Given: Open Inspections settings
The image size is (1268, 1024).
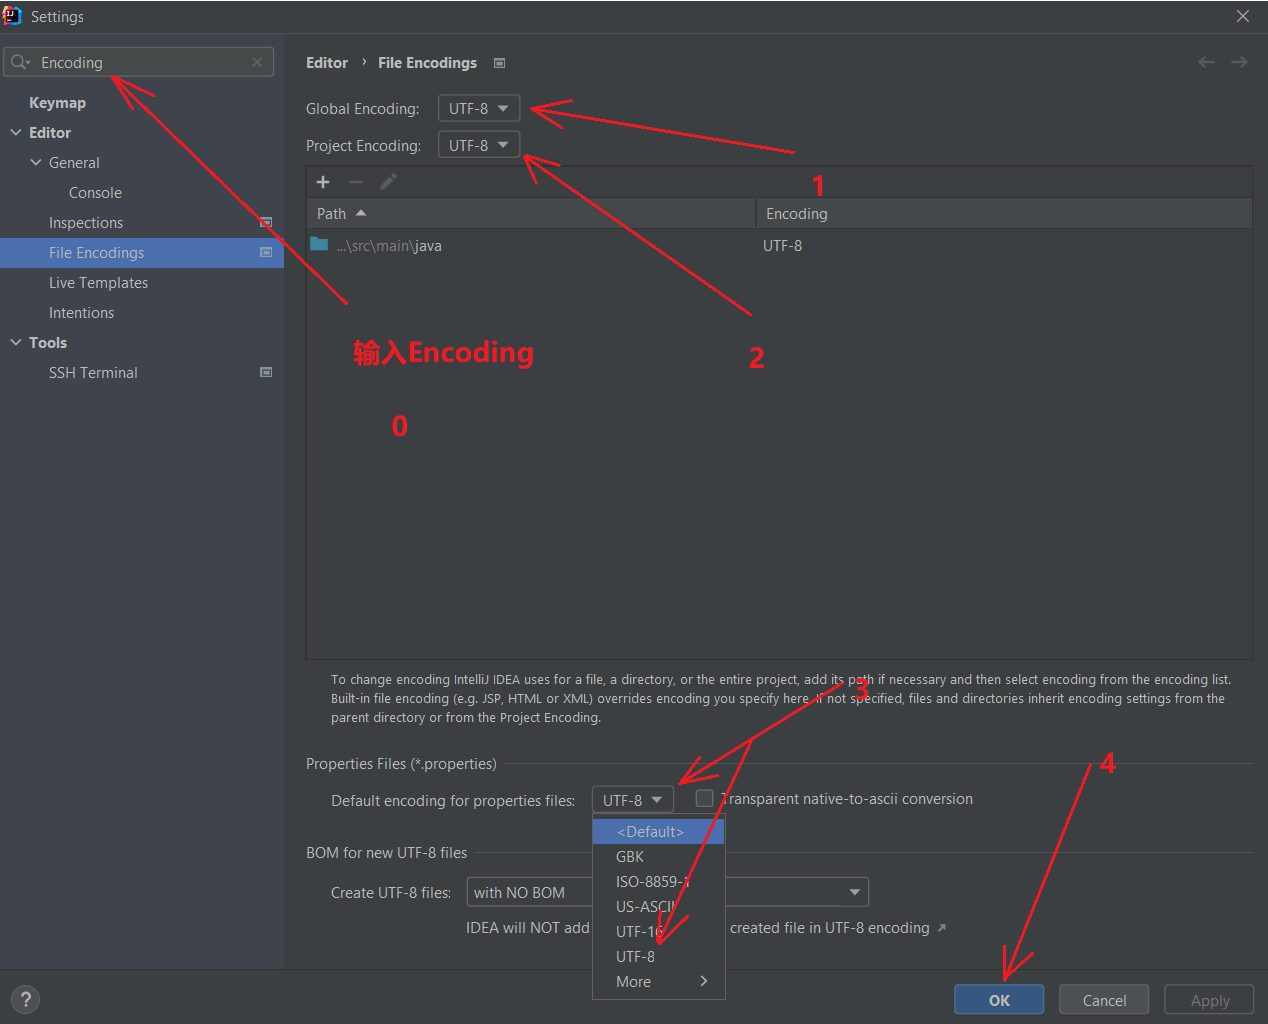Looking at the screenshot, I should coord(86,222).
